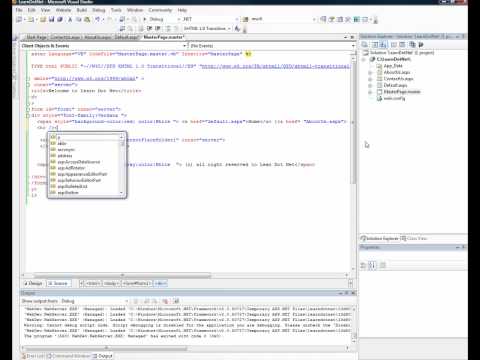Click the Solution Explorer View Designer icon
Screen dimensions: 480x360
[x=402, y=45]
